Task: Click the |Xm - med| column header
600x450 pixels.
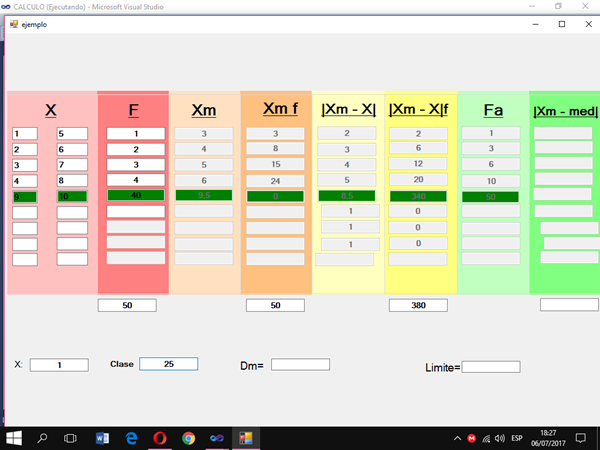Action: click(566, 111)
